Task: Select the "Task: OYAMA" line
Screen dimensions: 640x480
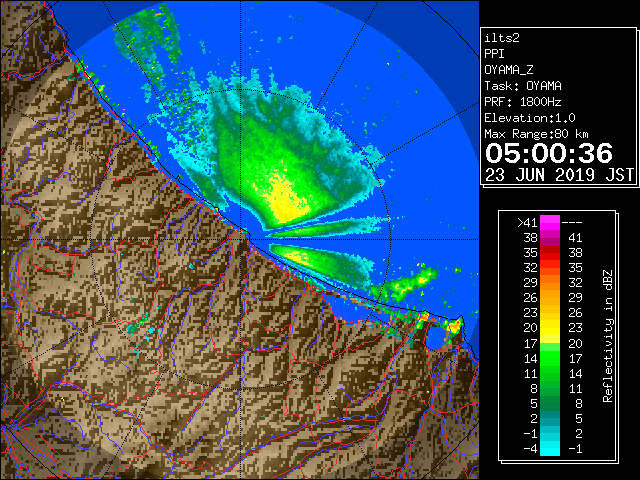Action: coord(523,86)
